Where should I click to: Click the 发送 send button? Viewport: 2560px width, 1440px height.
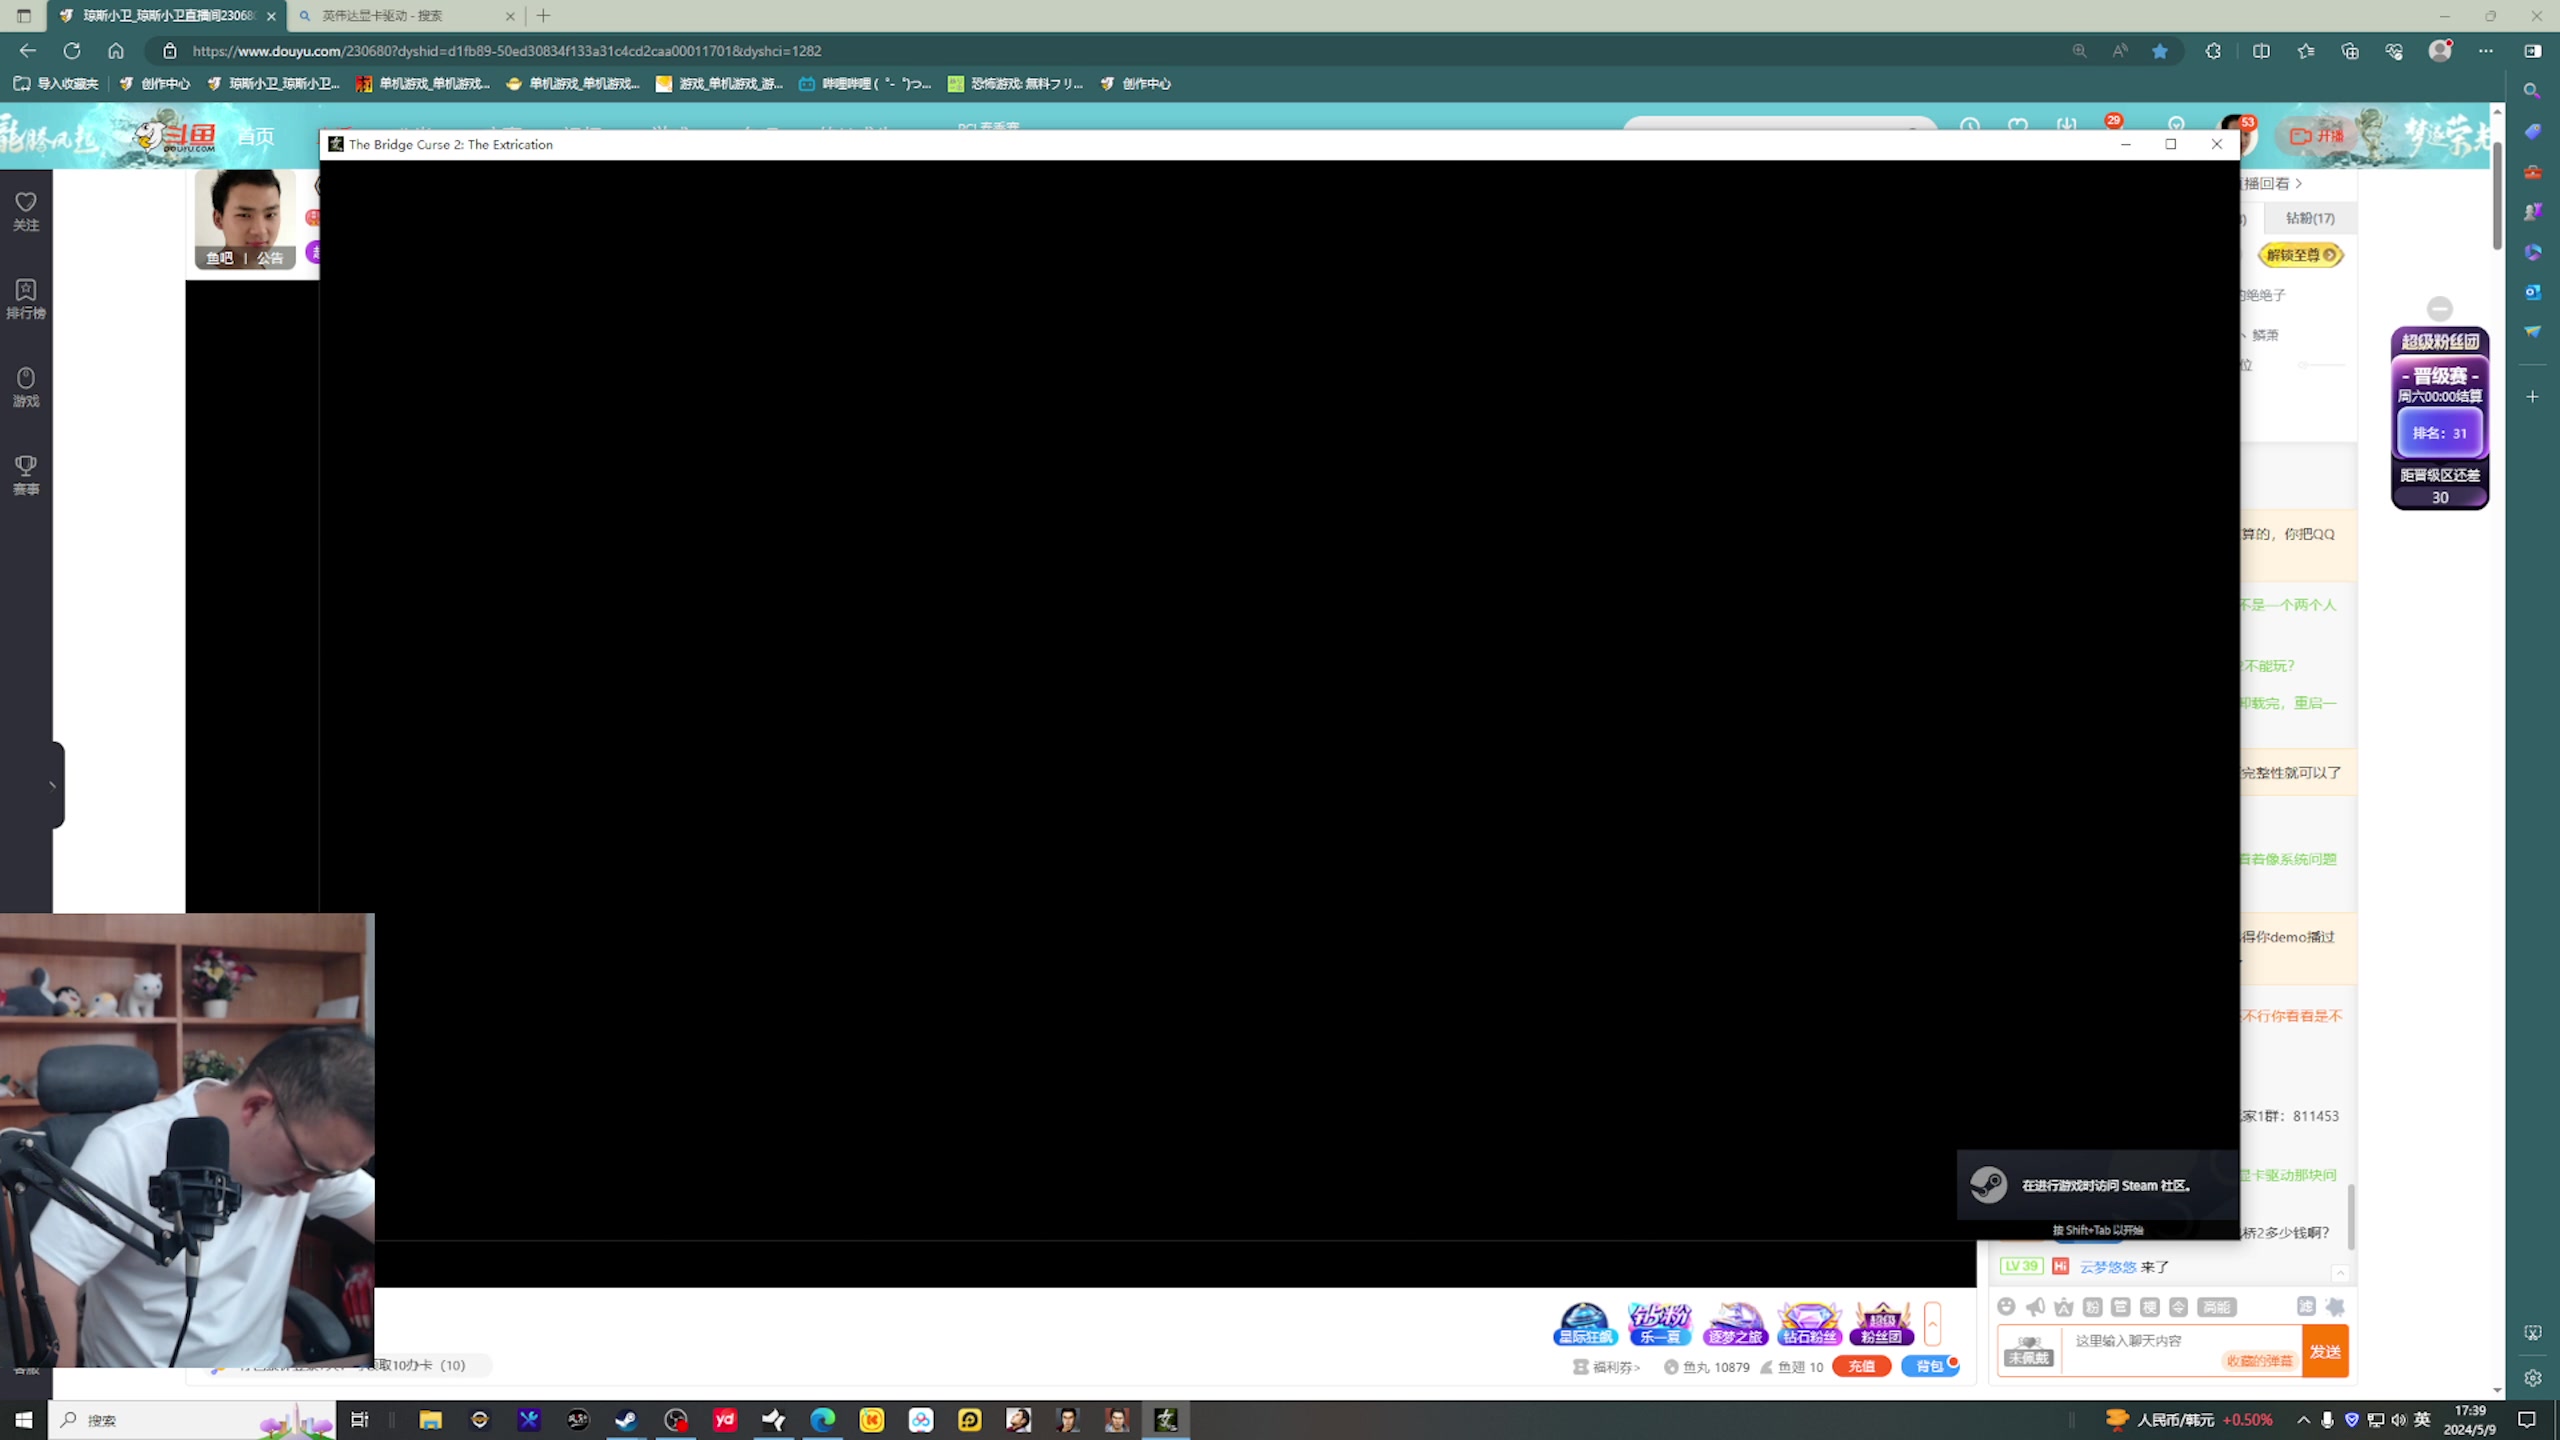coord(2325,1351)
